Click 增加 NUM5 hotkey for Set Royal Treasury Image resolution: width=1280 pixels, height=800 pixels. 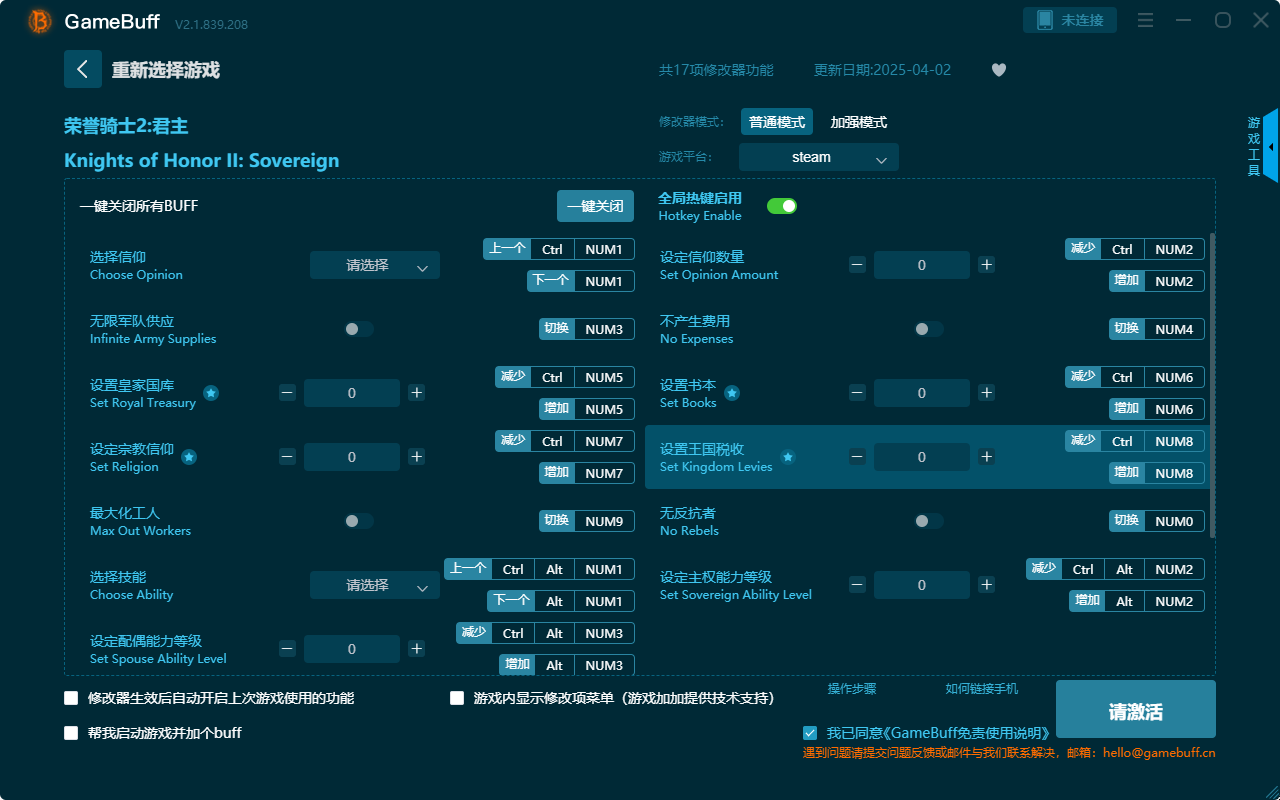(x=587, y=409)
